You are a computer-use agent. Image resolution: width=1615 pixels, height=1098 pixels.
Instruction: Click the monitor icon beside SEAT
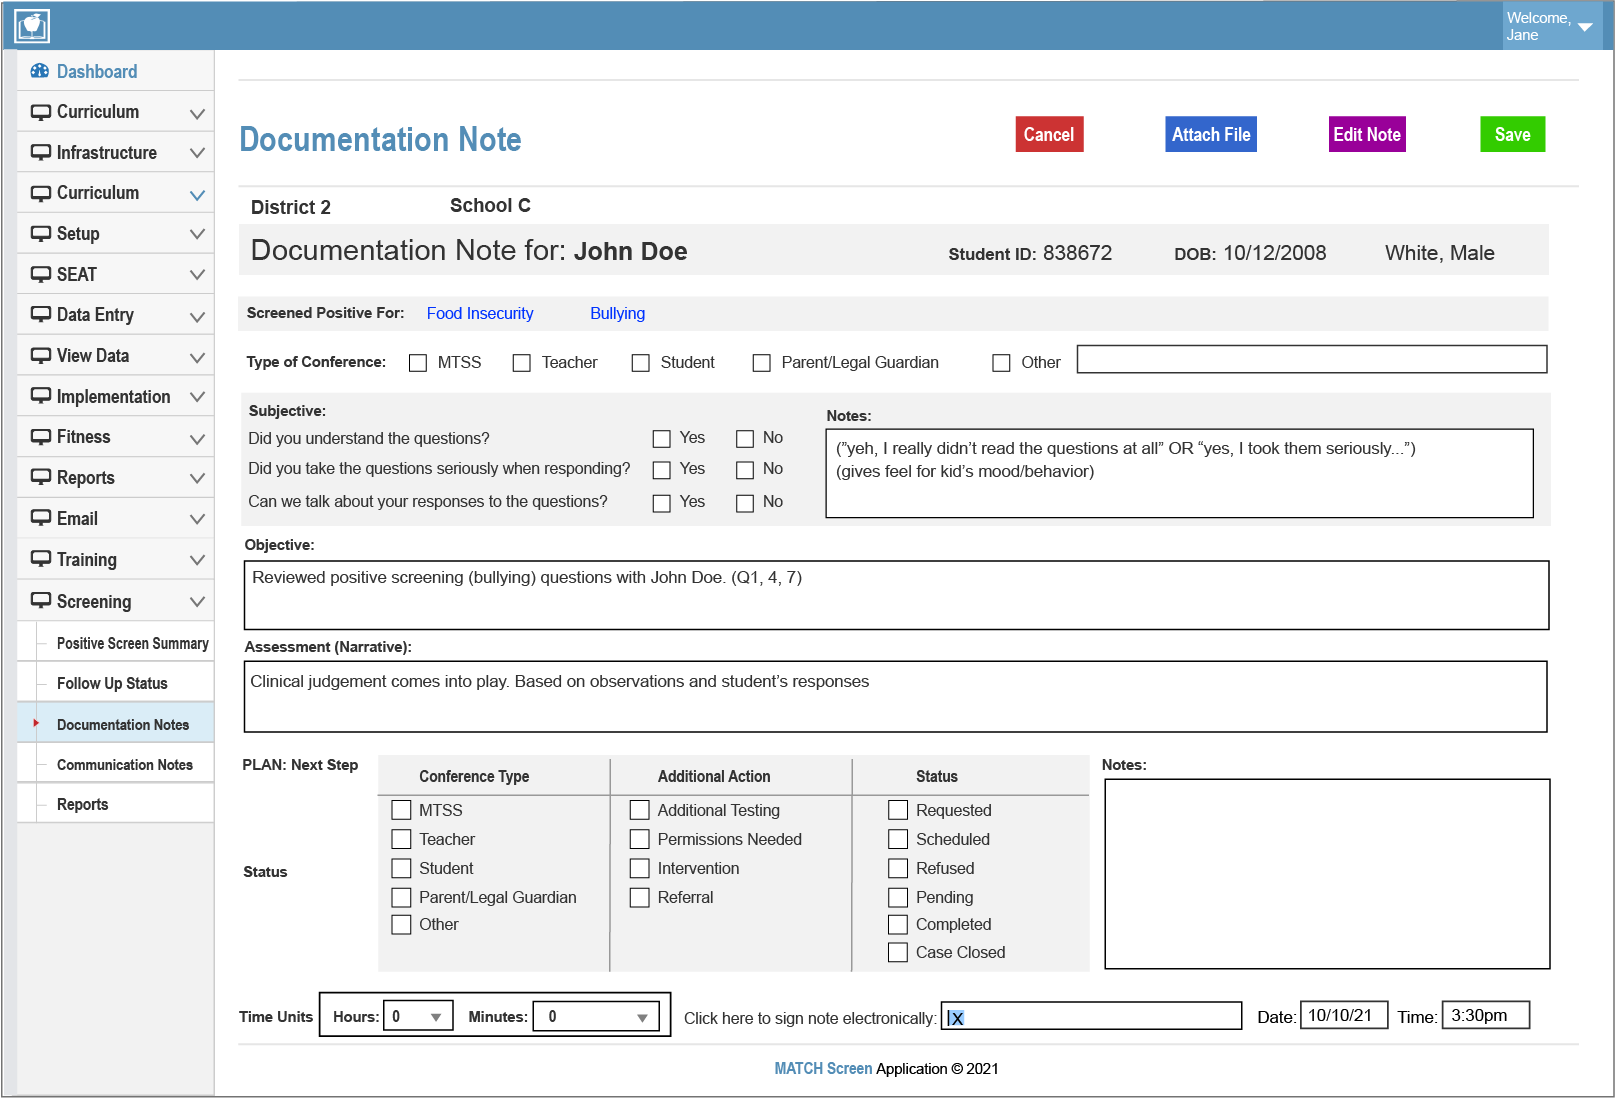[x=39, y=273]
